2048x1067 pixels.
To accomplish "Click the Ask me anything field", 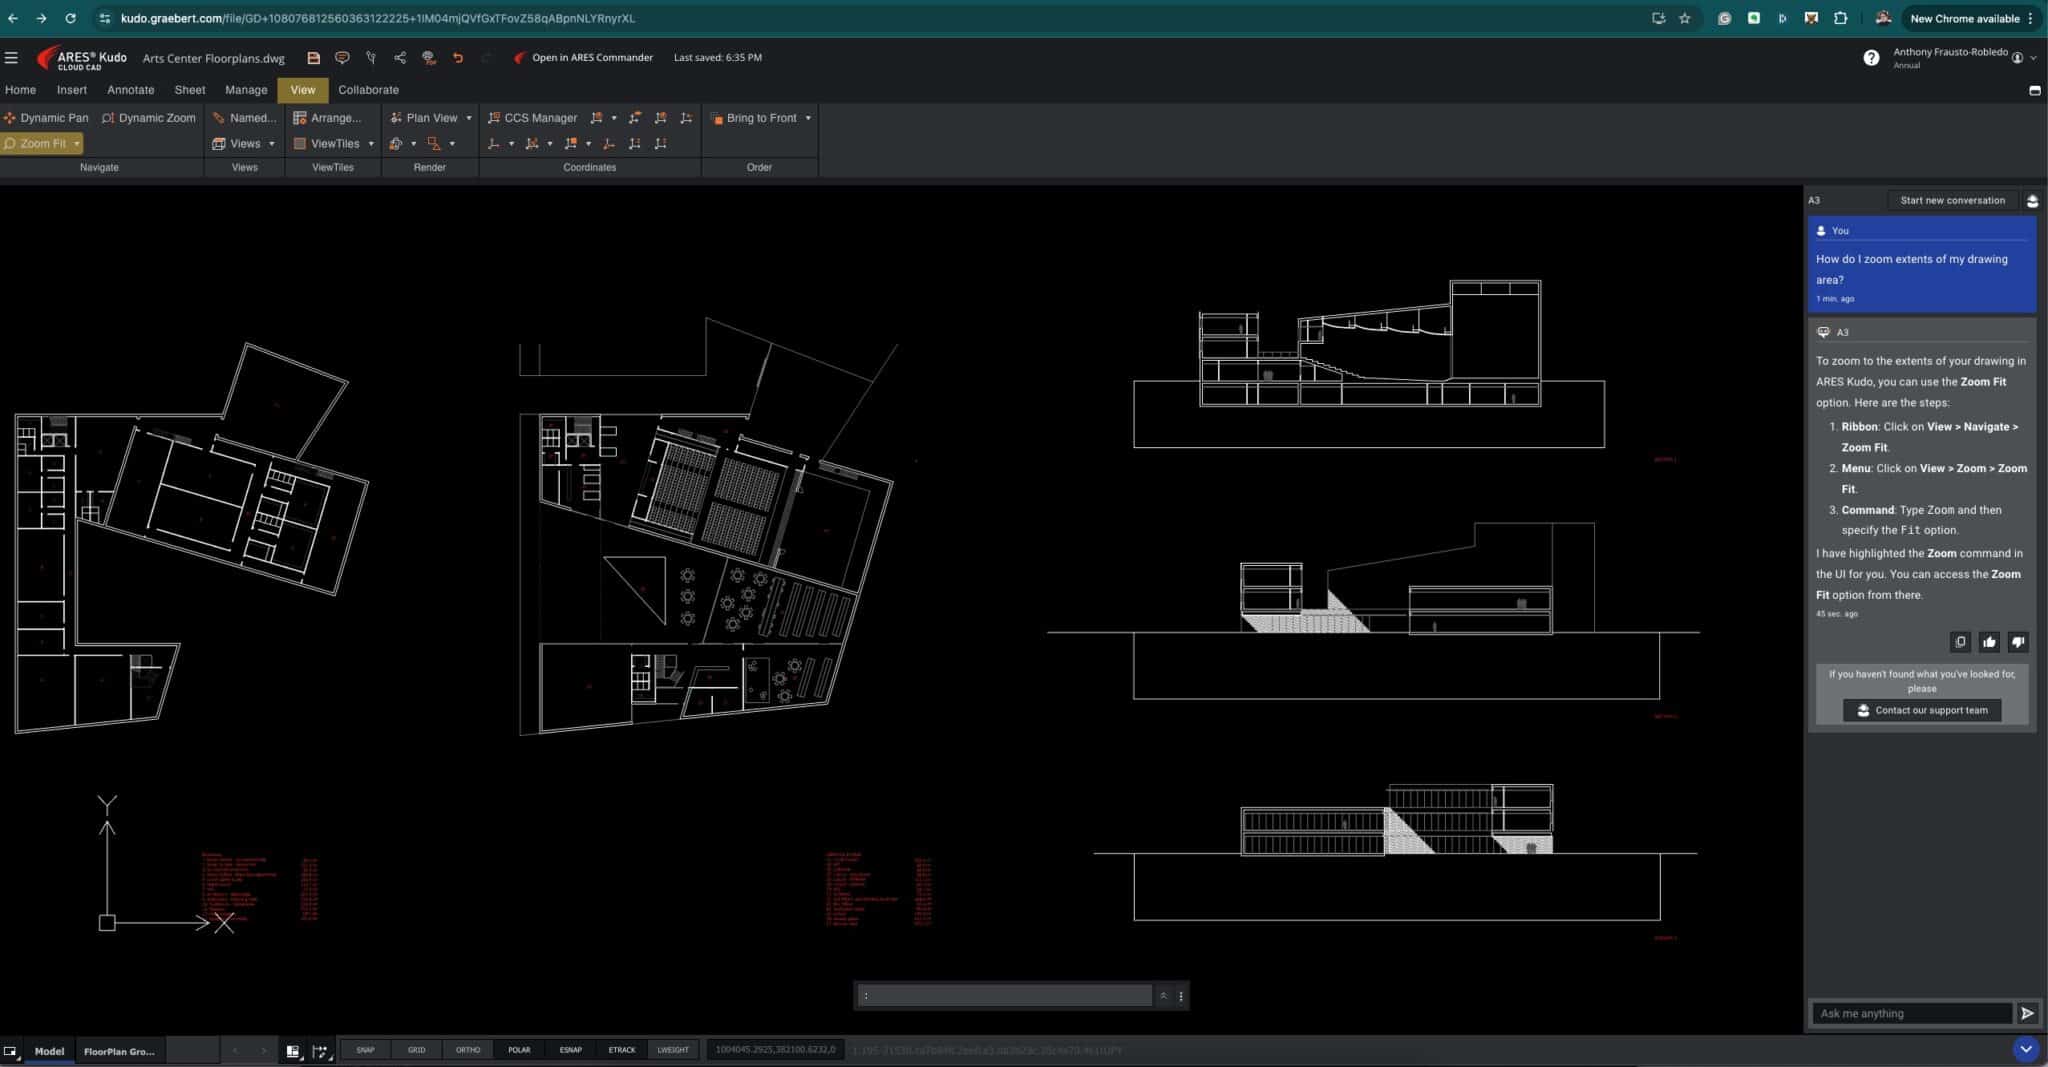I will (1905, 1013).
